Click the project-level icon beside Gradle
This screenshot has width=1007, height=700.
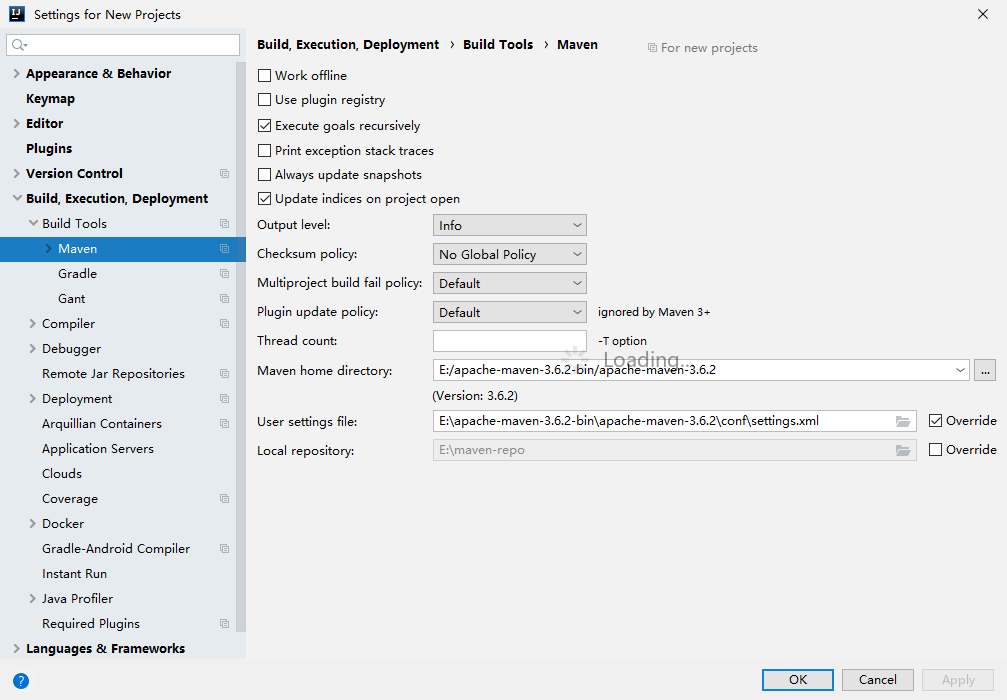click(x=224, y=274)
